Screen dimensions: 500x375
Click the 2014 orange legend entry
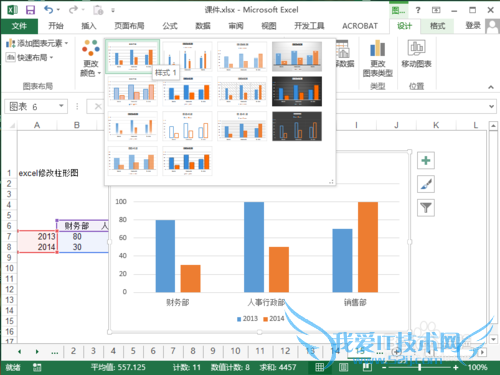(274, 319)
